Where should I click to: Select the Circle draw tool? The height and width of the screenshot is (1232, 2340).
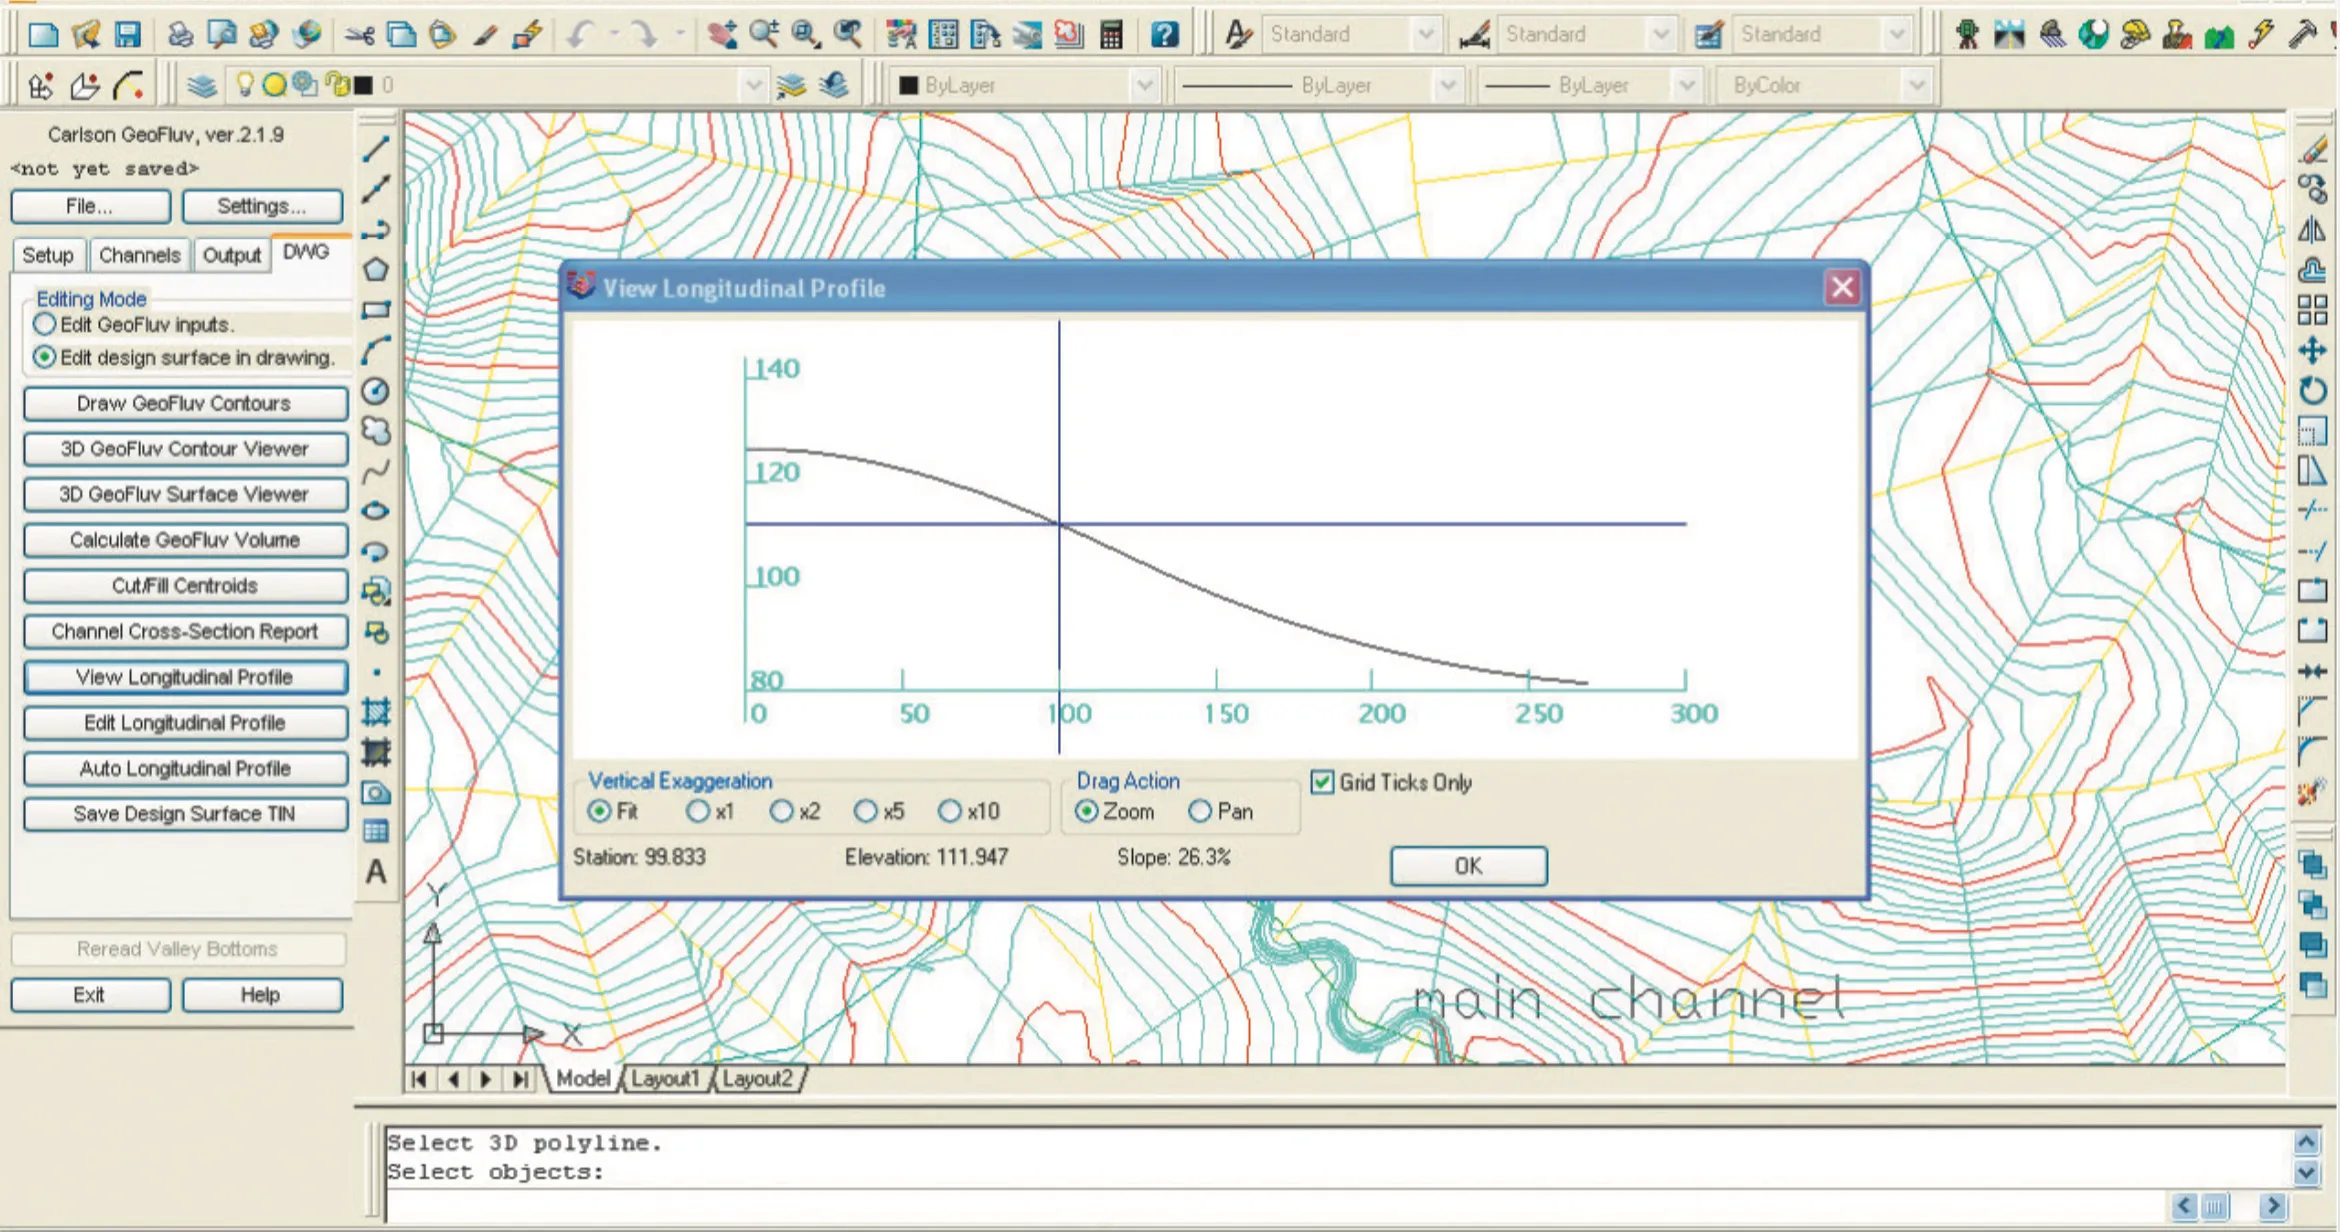click(x=376, y=391)
